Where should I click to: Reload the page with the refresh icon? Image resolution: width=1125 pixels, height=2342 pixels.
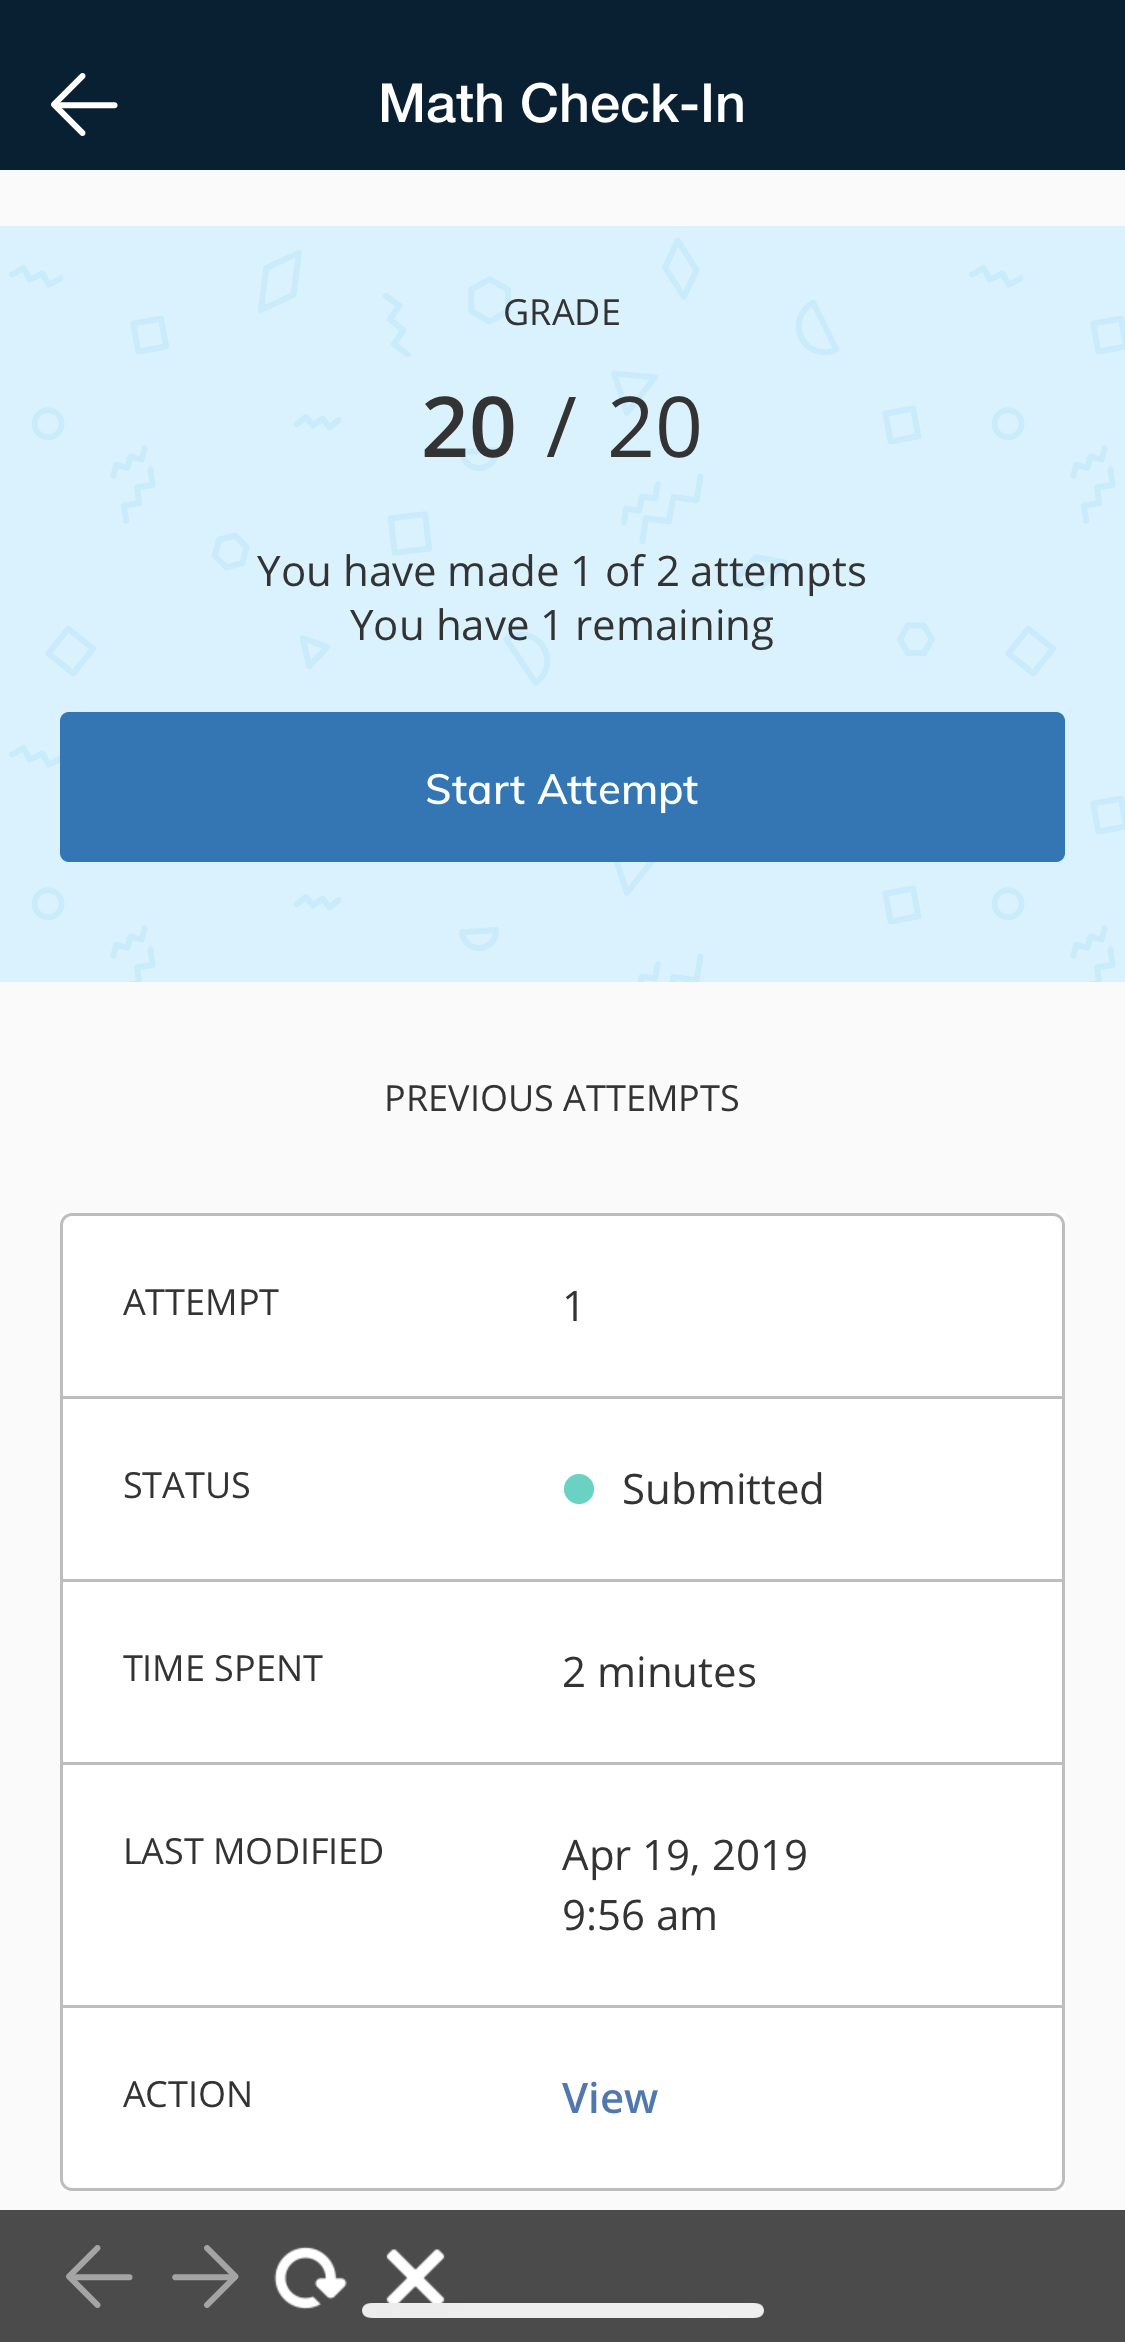tap(310, 2277)
